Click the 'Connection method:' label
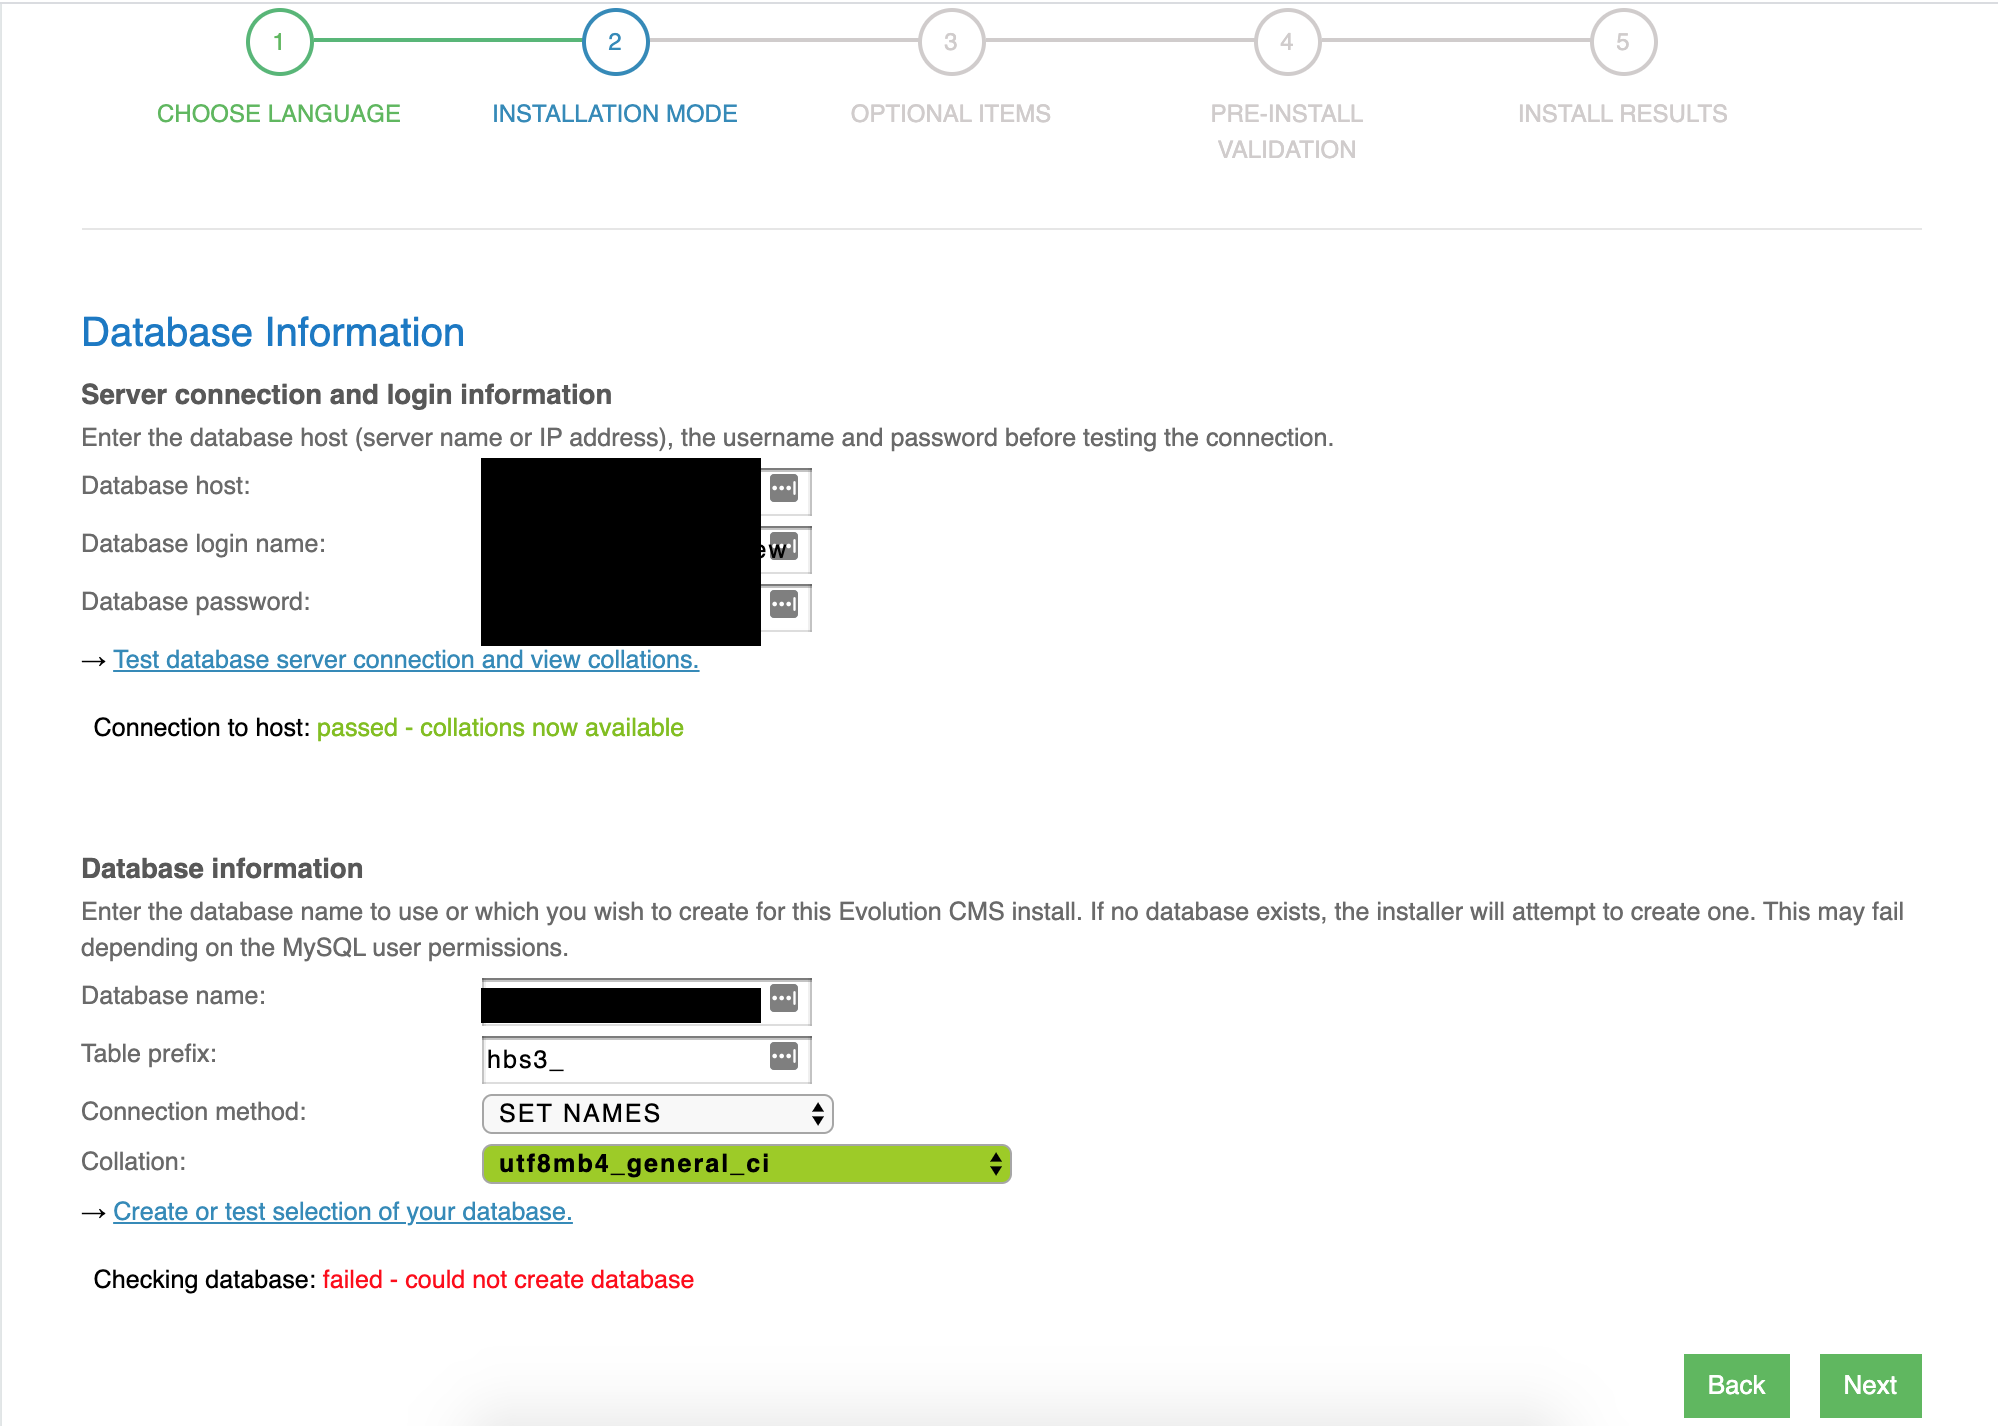Viewport: 1998px width, 1426px height. [x=194, y=1112]
